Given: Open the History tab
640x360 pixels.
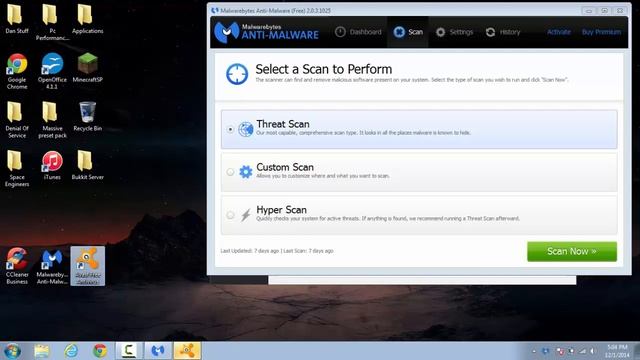Looking at the screenshot, I should 503,32.
